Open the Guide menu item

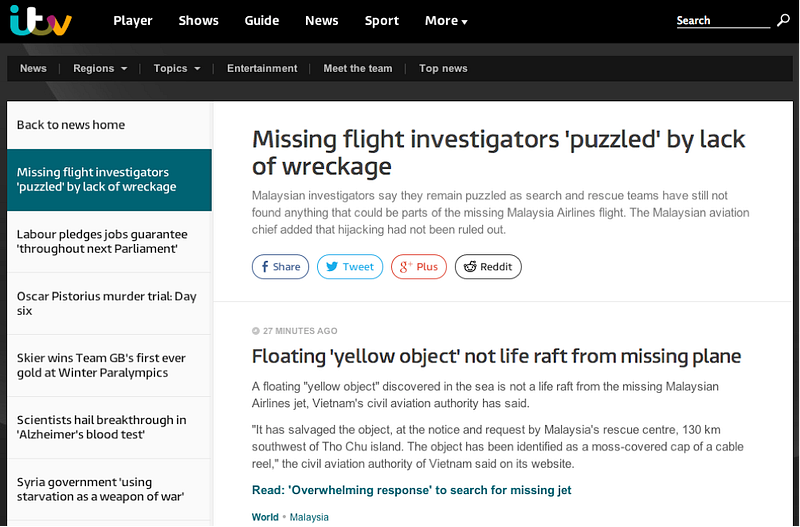[x=262, y=21]
